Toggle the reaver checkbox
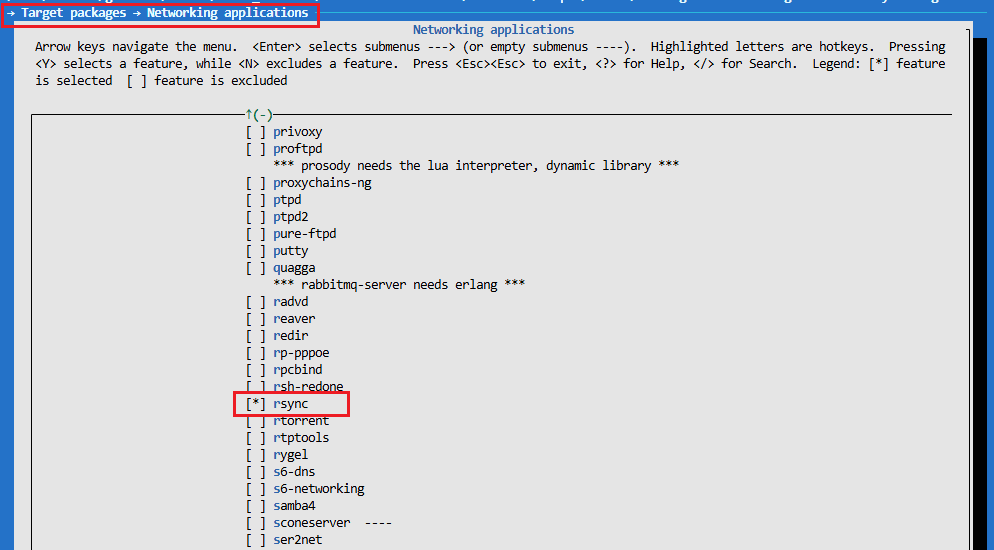 click(256, 319)
